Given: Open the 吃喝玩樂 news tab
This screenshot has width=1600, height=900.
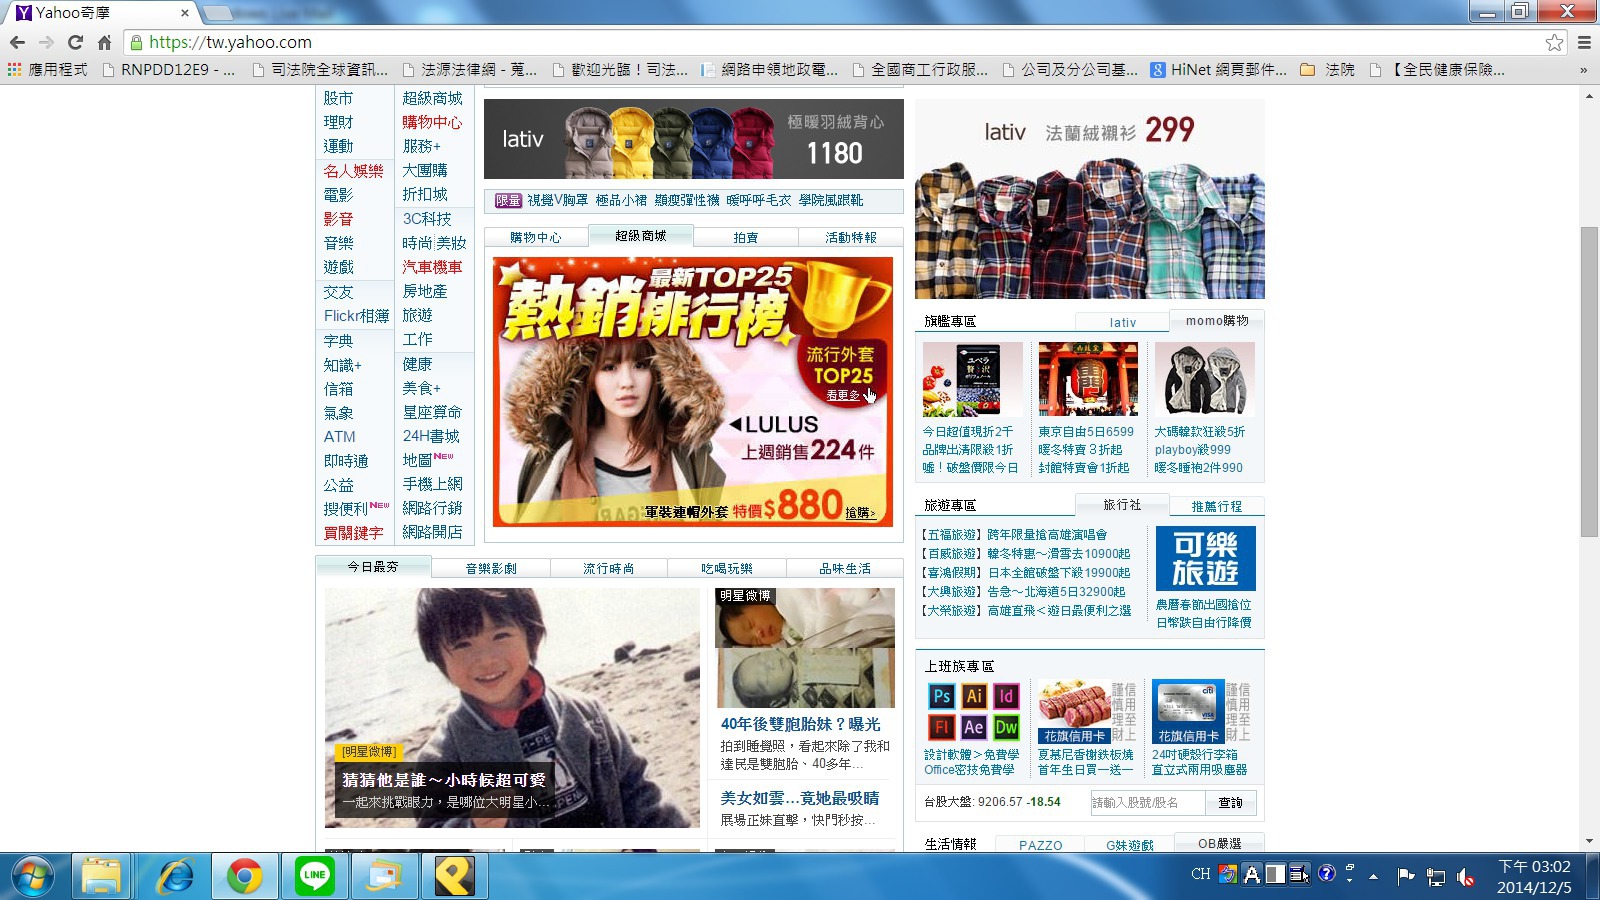Looking at the screenshot, I should coord(727,568).
